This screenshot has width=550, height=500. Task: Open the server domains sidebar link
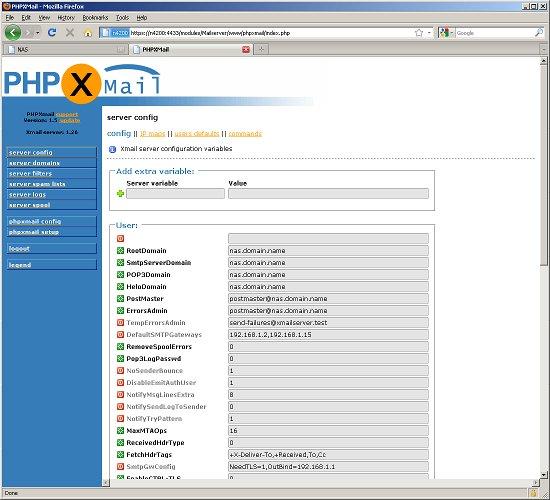click(x=34, y=163)
